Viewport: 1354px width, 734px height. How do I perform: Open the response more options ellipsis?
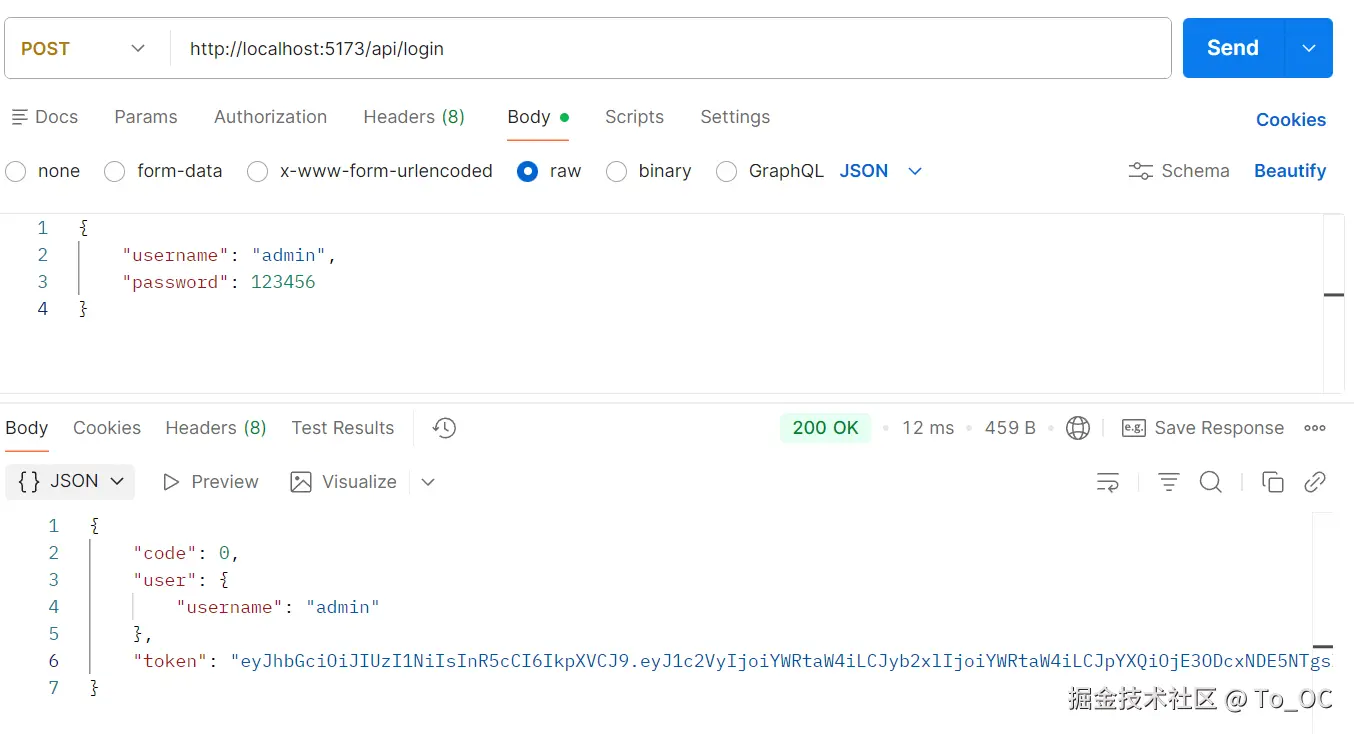tap(1315, 428)
